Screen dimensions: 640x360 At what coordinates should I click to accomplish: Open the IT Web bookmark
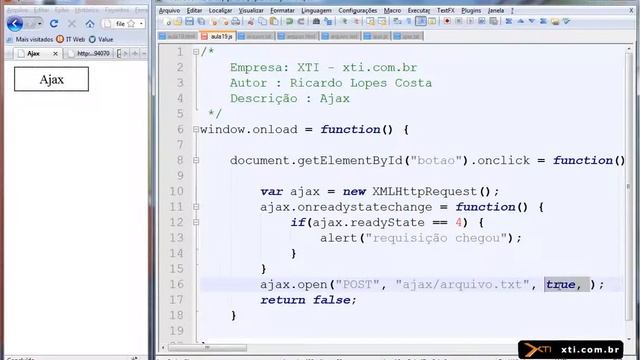click(71, 39)
